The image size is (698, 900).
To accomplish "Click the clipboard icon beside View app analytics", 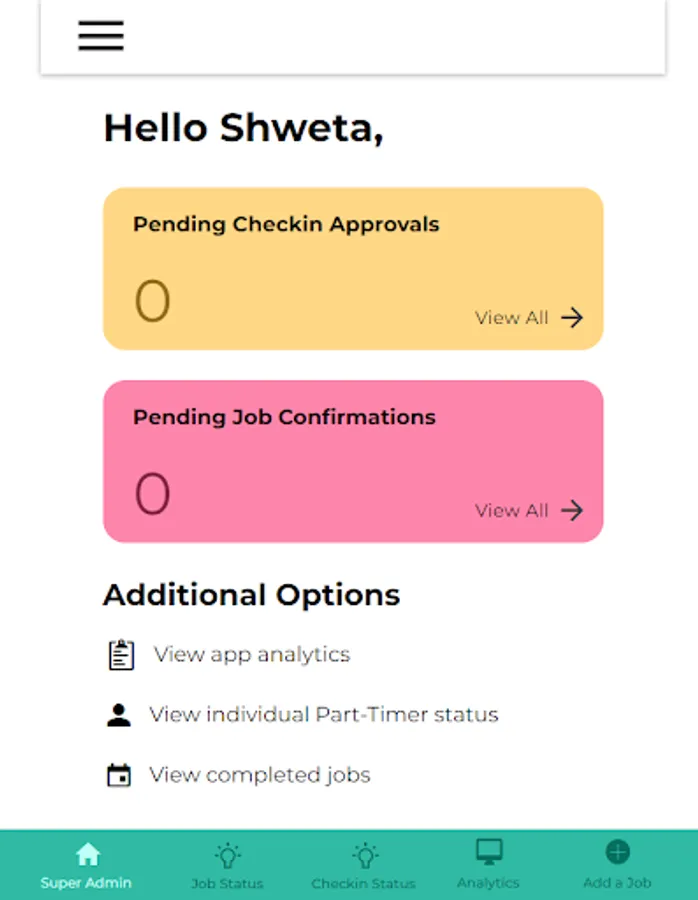I will click(x=120, y=655).
